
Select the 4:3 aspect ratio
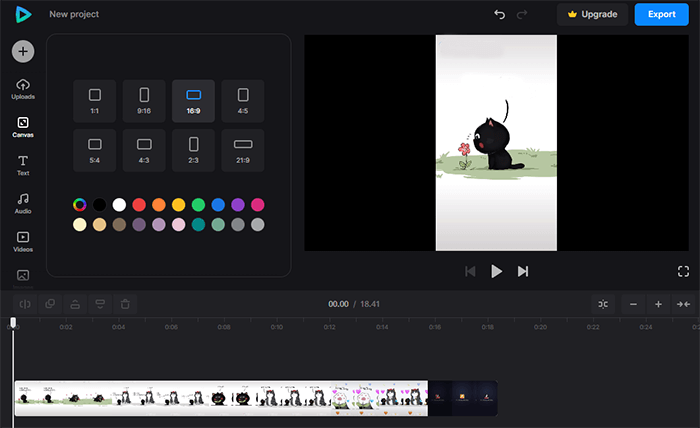pos(144,150)
